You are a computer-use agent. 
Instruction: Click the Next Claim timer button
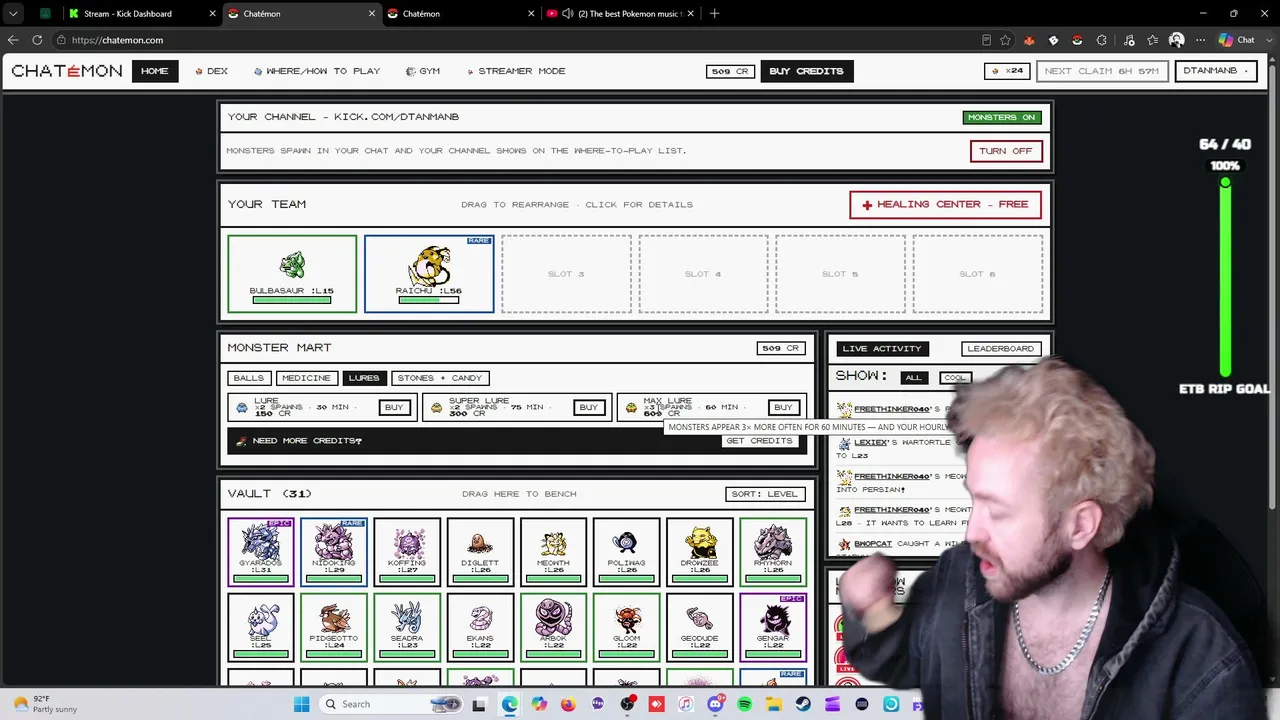(1102, 71)
